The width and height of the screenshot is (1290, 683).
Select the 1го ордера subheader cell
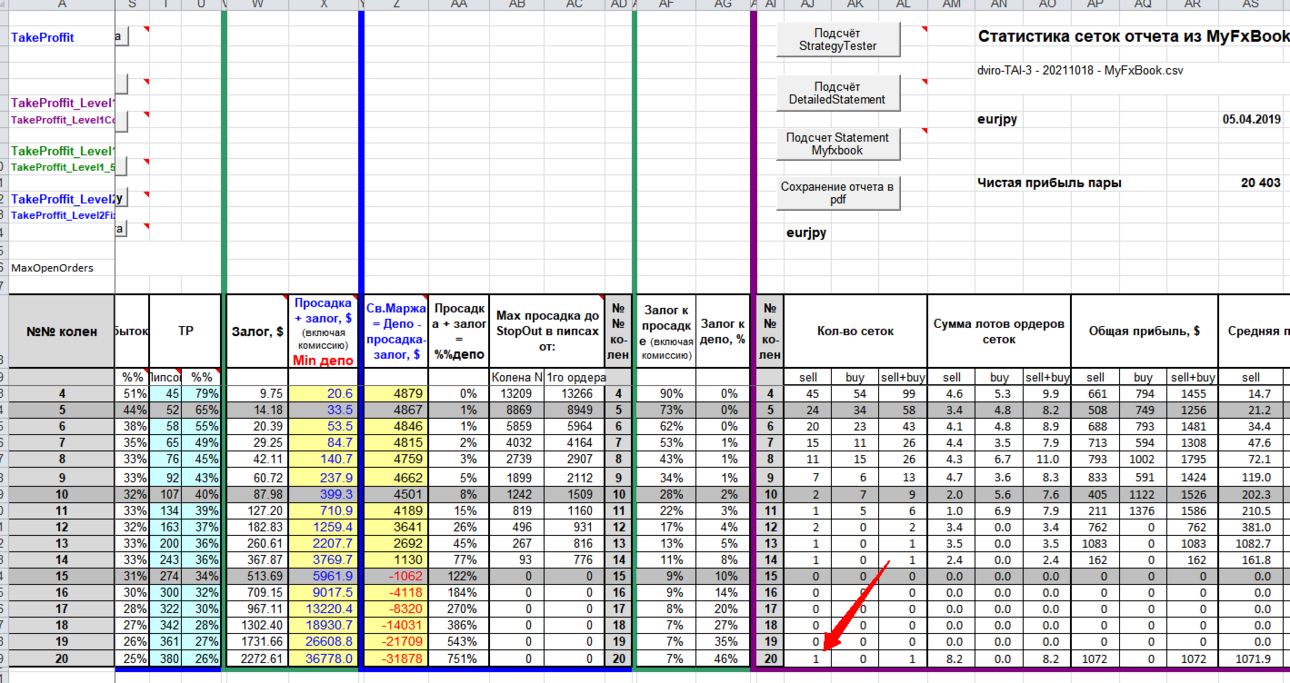(575, 378)
